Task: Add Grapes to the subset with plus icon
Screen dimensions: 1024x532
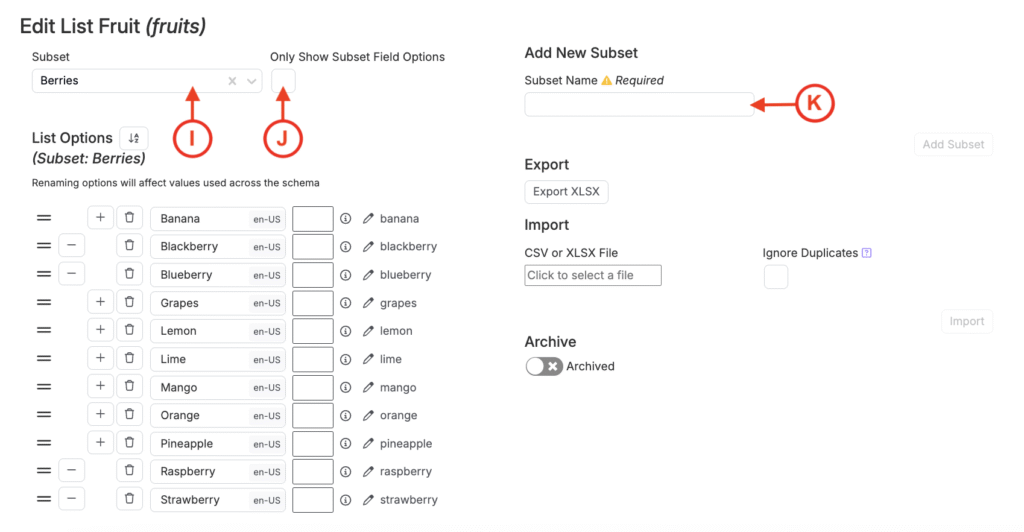Action: point(100,302)
